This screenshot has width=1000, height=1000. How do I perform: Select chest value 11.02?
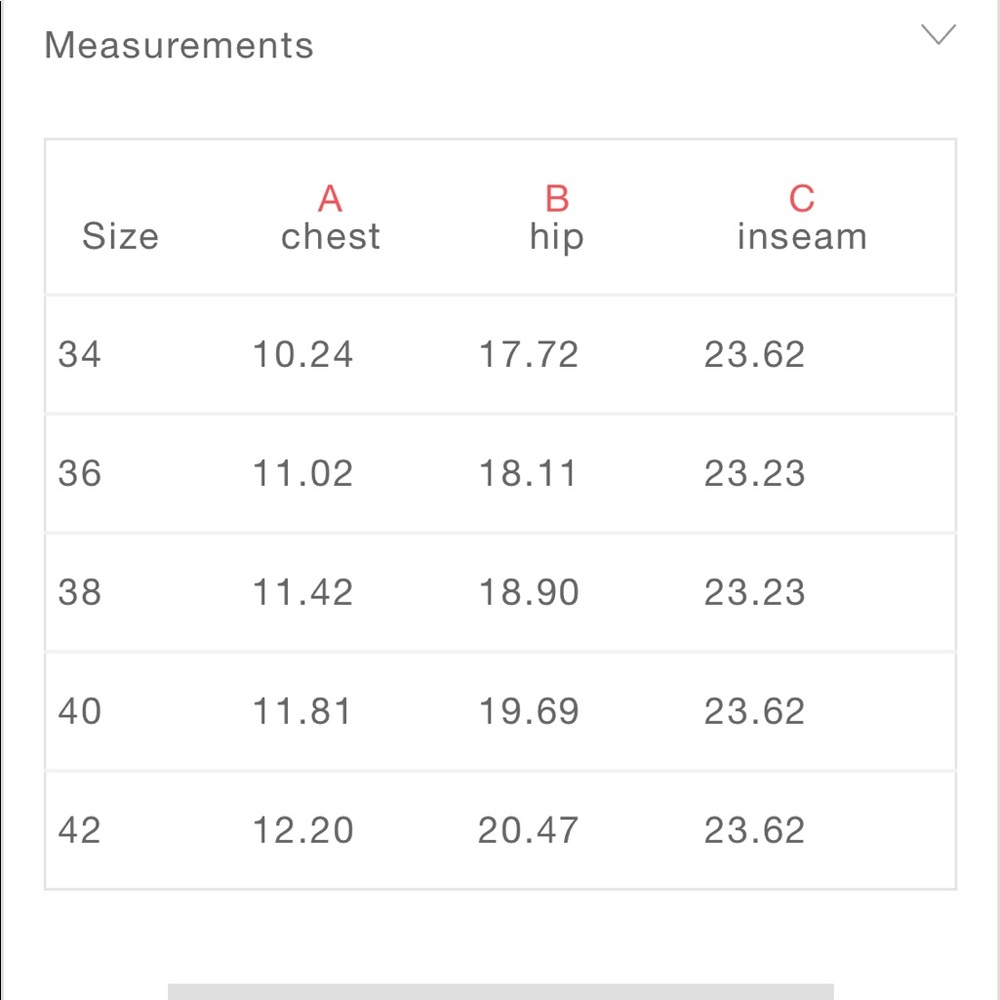303,473
